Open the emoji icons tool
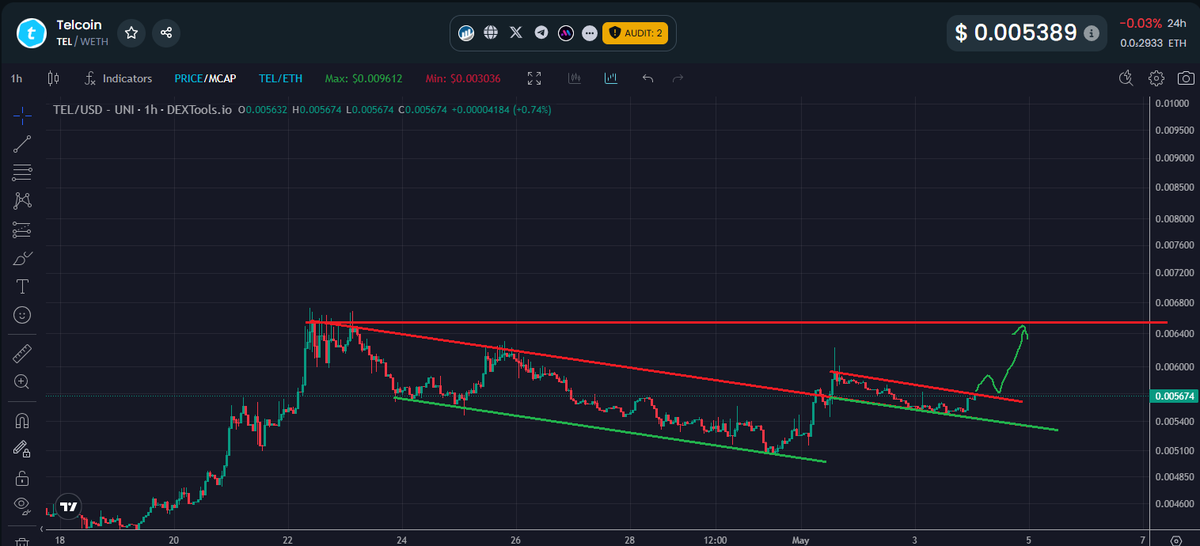This screenshot has height=546, width=1200. pyautogui.click(x=22, y=315)
